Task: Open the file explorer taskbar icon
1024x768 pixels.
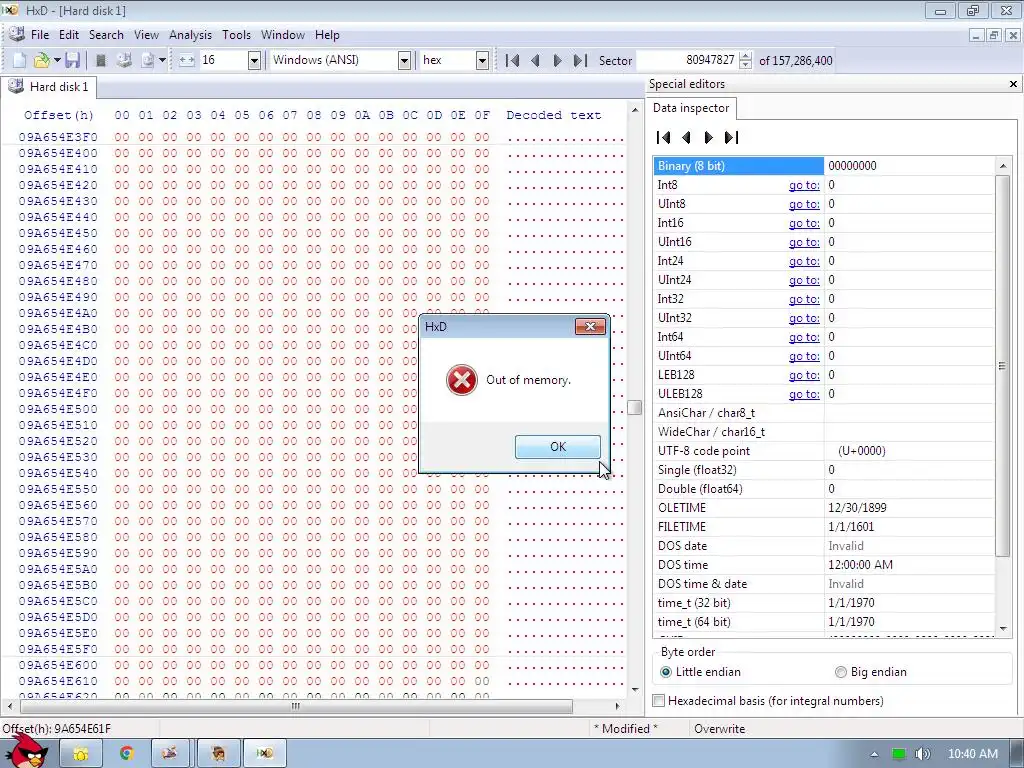Action: pos(81,754)
